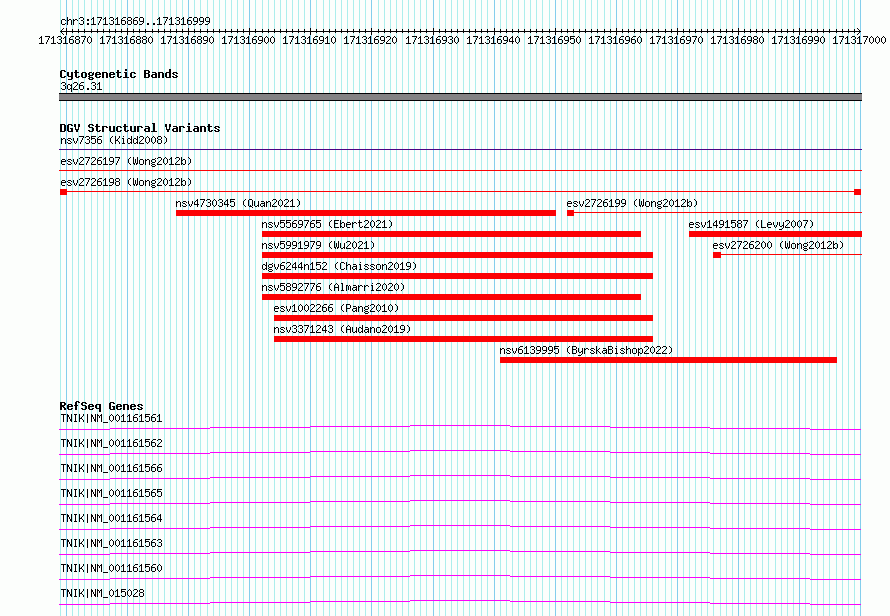Open transcript TNIK|NM_001161560
The image size is (890, 616).
111,568
